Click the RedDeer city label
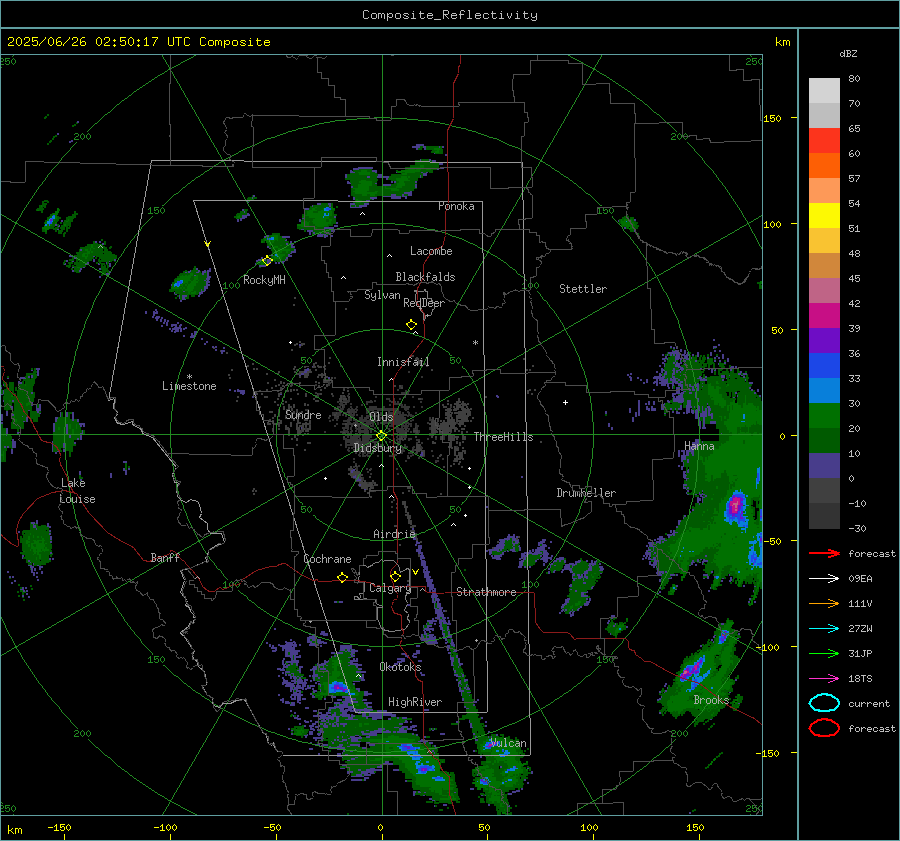900x841 pixels. [x=424, y=303]
